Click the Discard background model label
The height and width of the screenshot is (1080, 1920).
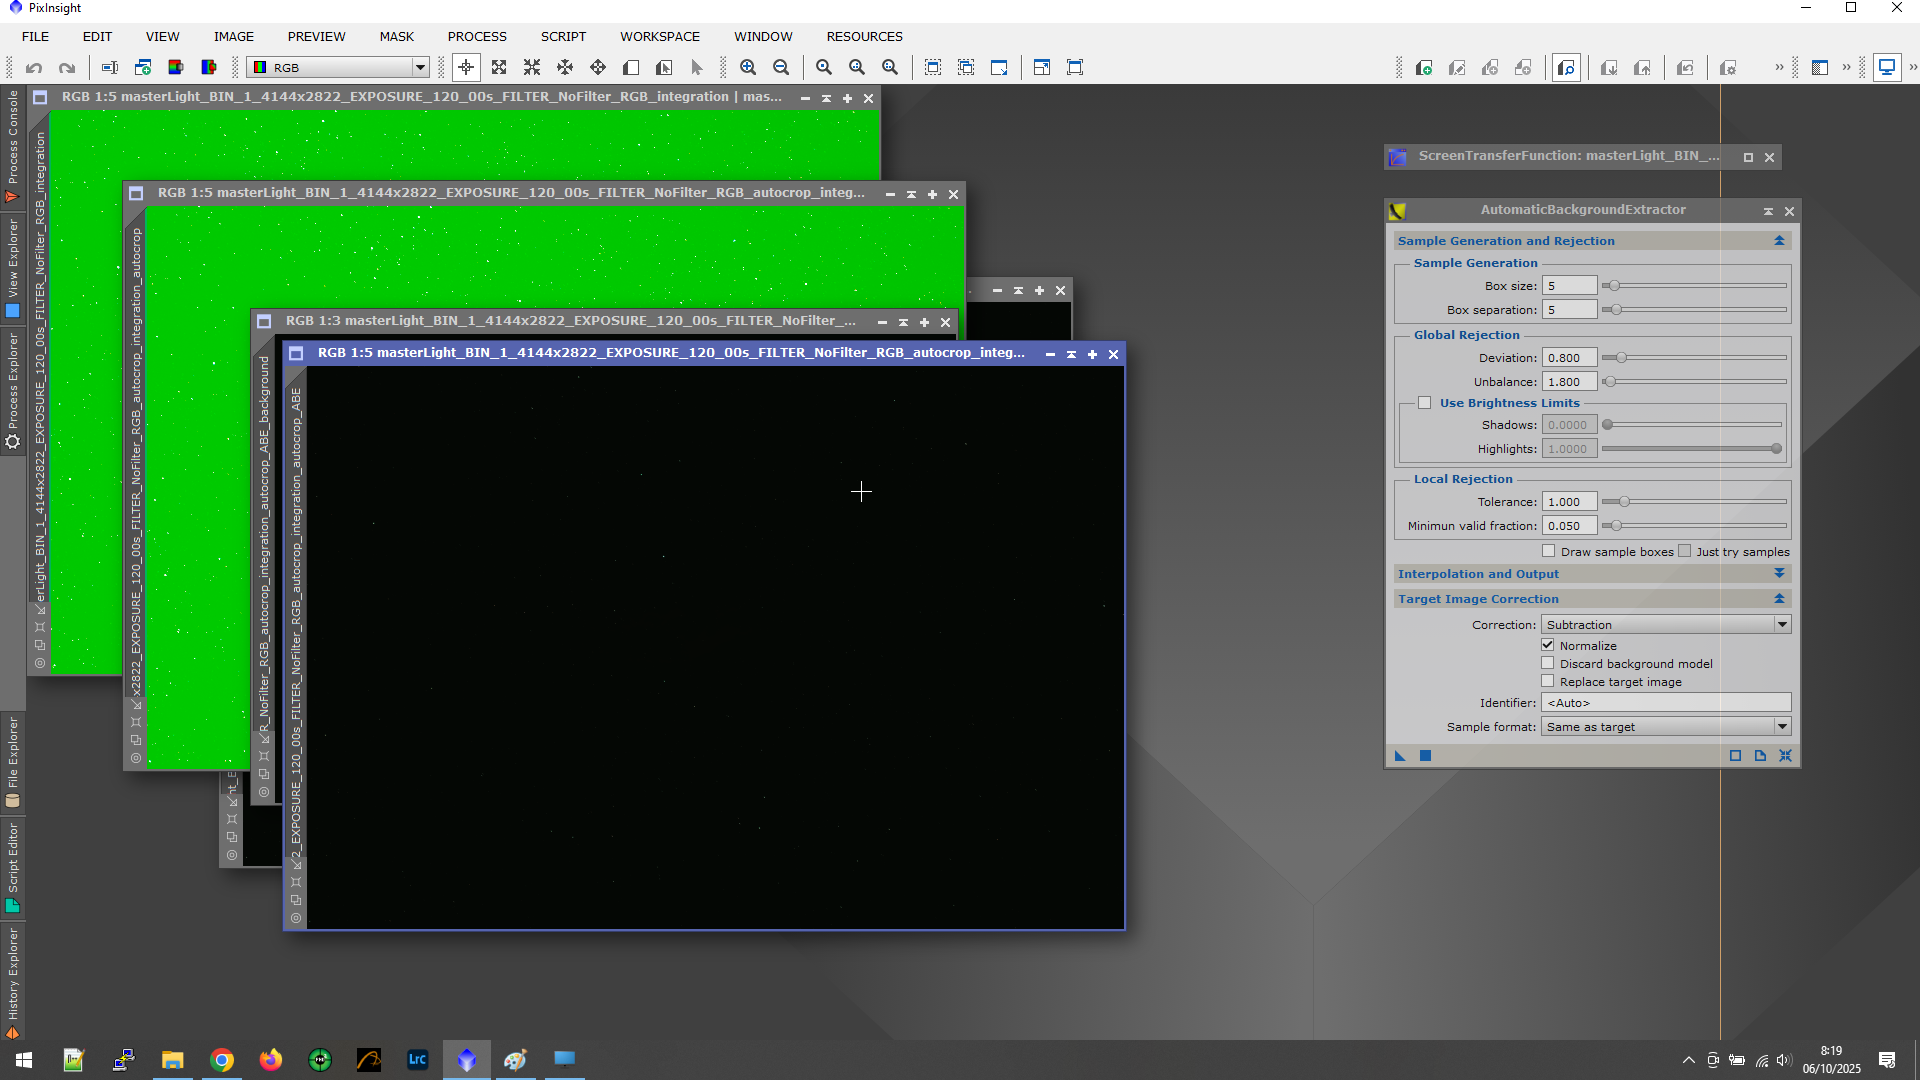tap(1635, 664)
